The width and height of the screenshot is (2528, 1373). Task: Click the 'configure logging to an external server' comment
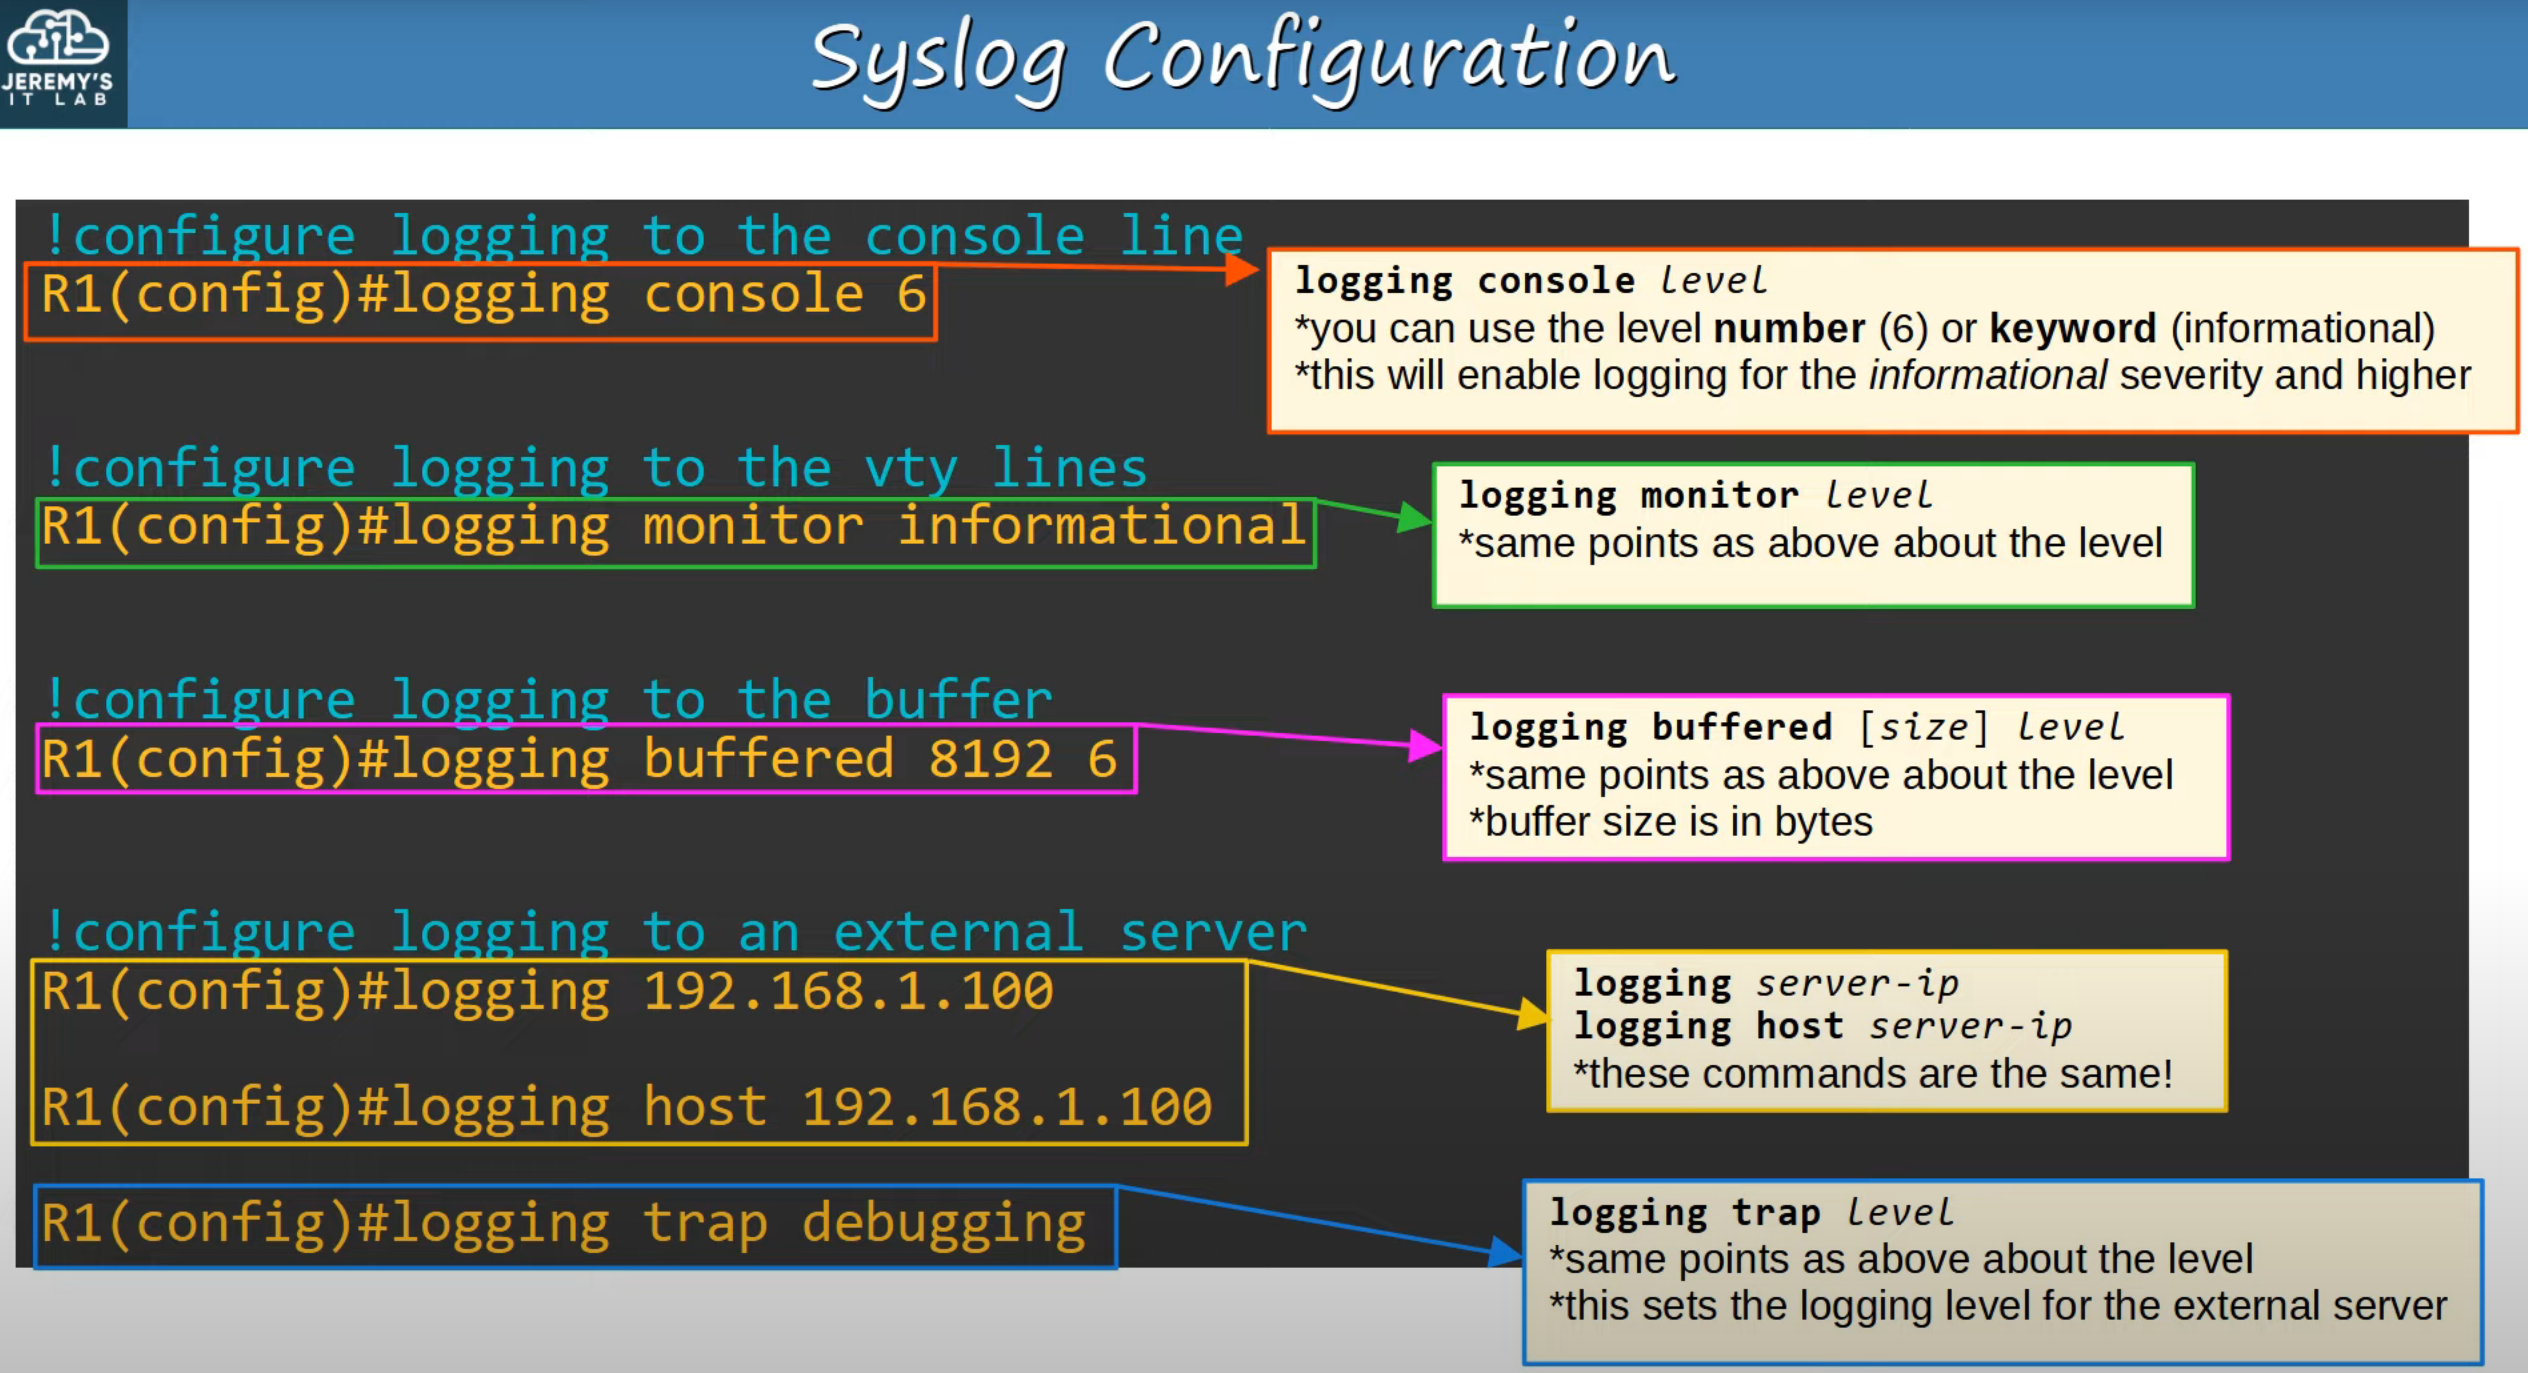coord(675,932)
